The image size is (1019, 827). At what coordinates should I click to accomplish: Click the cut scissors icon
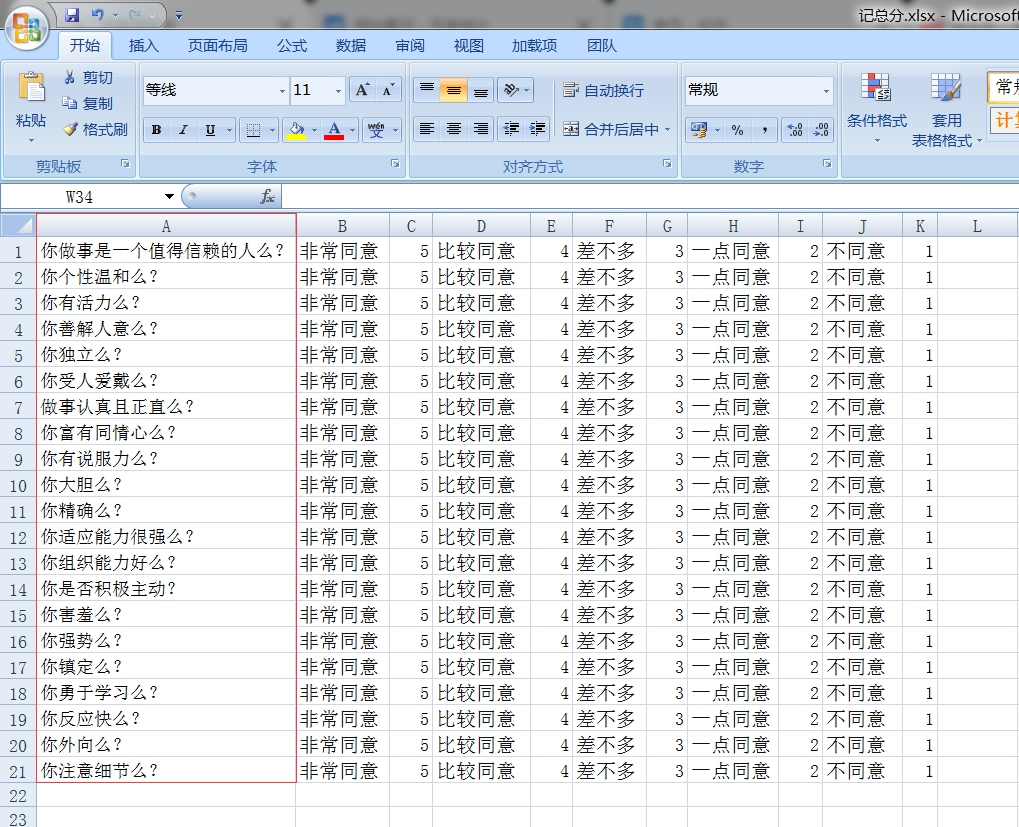(70, 77)
